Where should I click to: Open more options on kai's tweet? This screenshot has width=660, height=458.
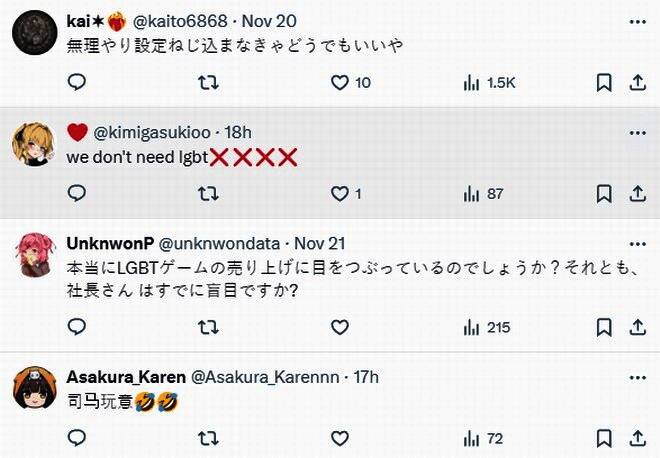[637, 20]
